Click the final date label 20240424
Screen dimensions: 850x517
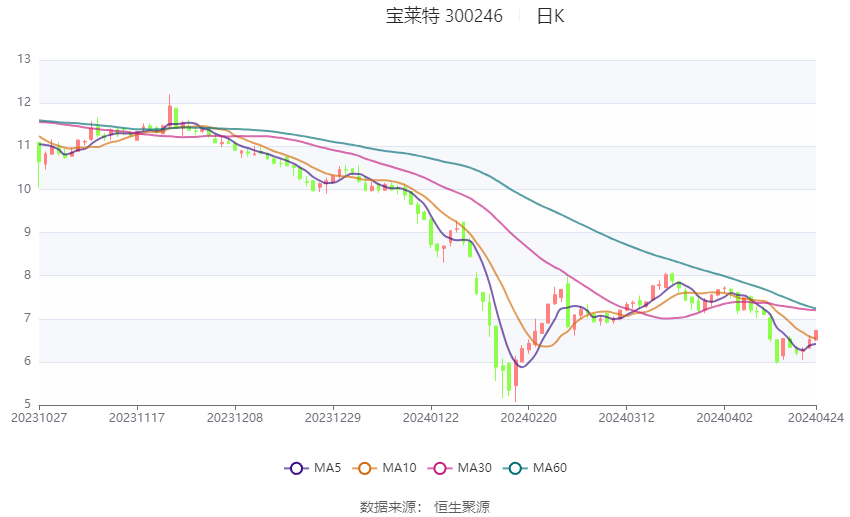coord(816,418)
